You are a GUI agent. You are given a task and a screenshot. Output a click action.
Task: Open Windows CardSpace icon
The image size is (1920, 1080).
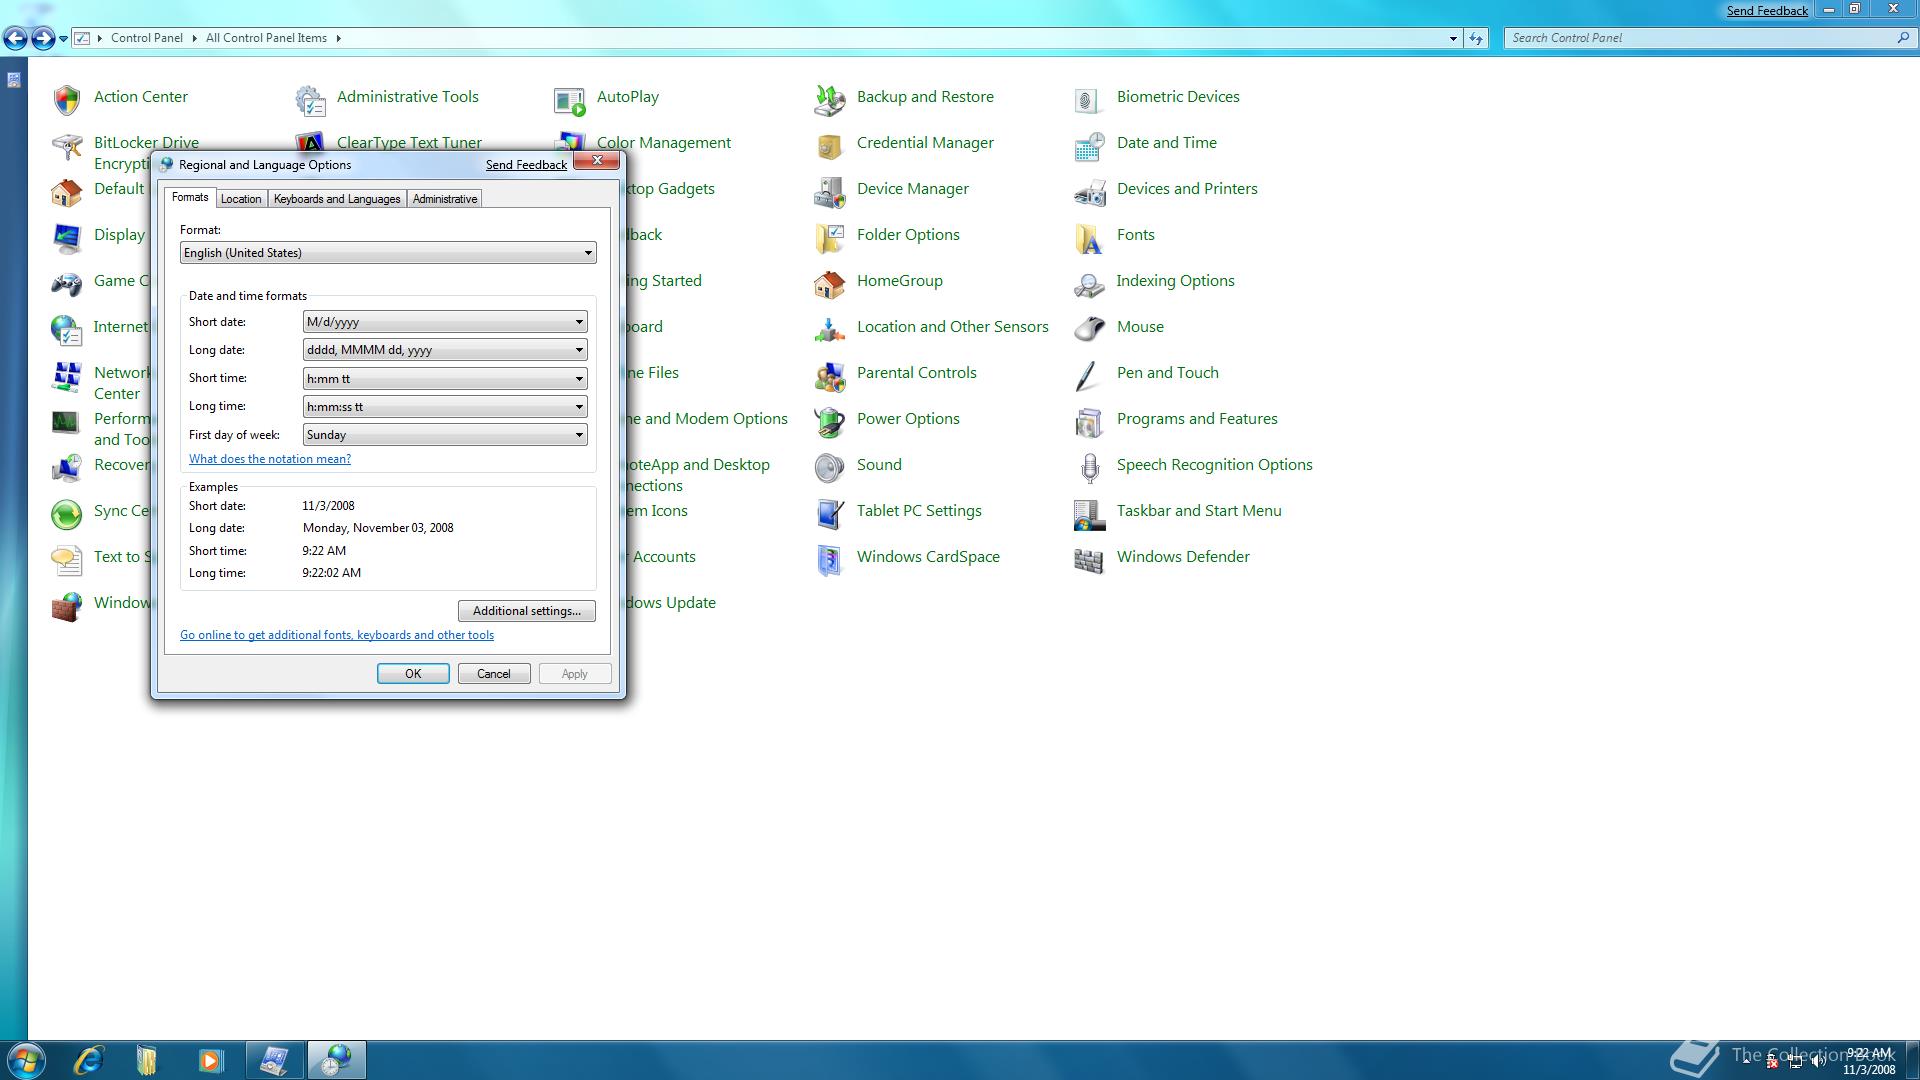830,559
